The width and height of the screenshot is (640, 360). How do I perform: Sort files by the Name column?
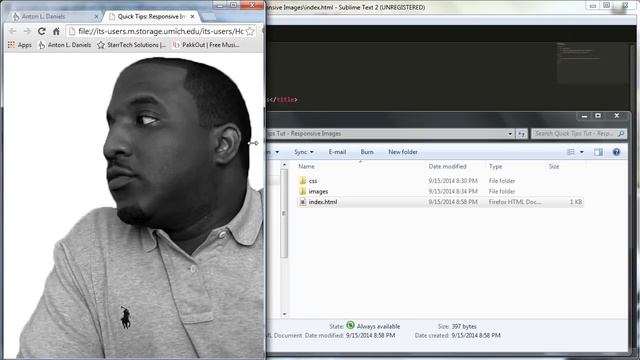(306, 167)
